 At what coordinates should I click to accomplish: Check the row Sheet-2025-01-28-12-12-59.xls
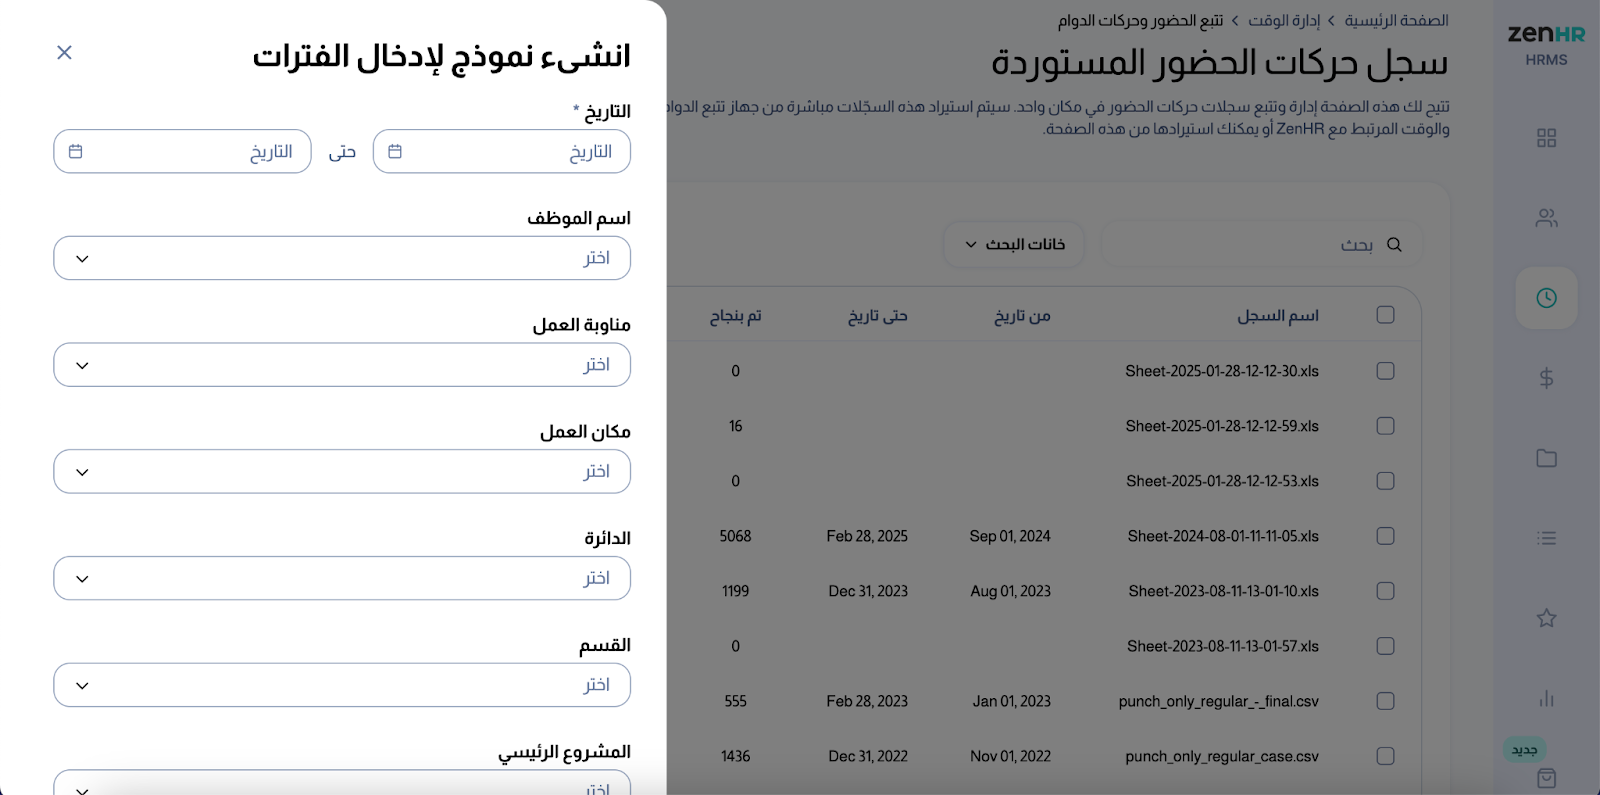coord(1385,426)
